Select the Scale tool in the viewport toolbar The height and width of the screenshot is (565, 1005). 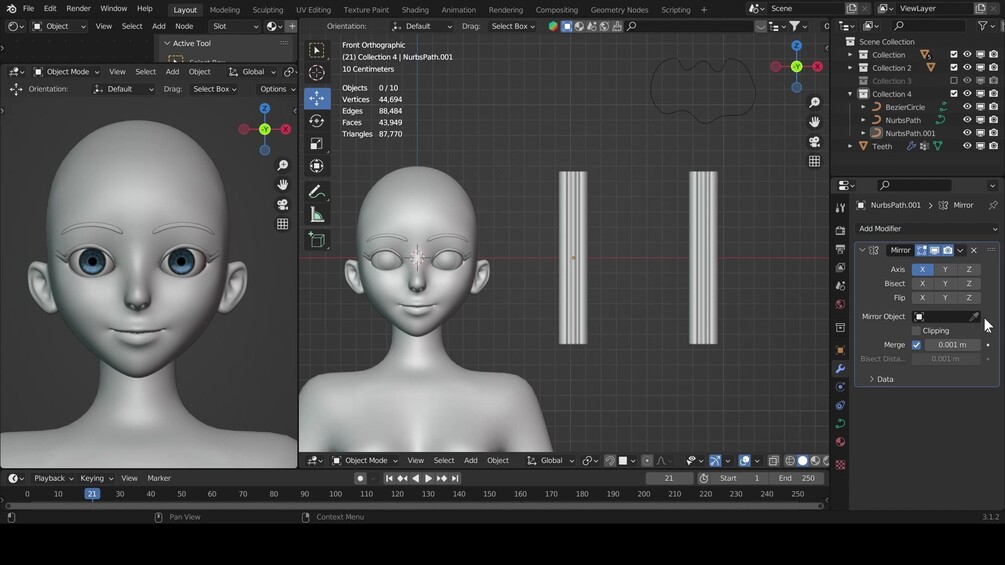click(x=317, y=144)
